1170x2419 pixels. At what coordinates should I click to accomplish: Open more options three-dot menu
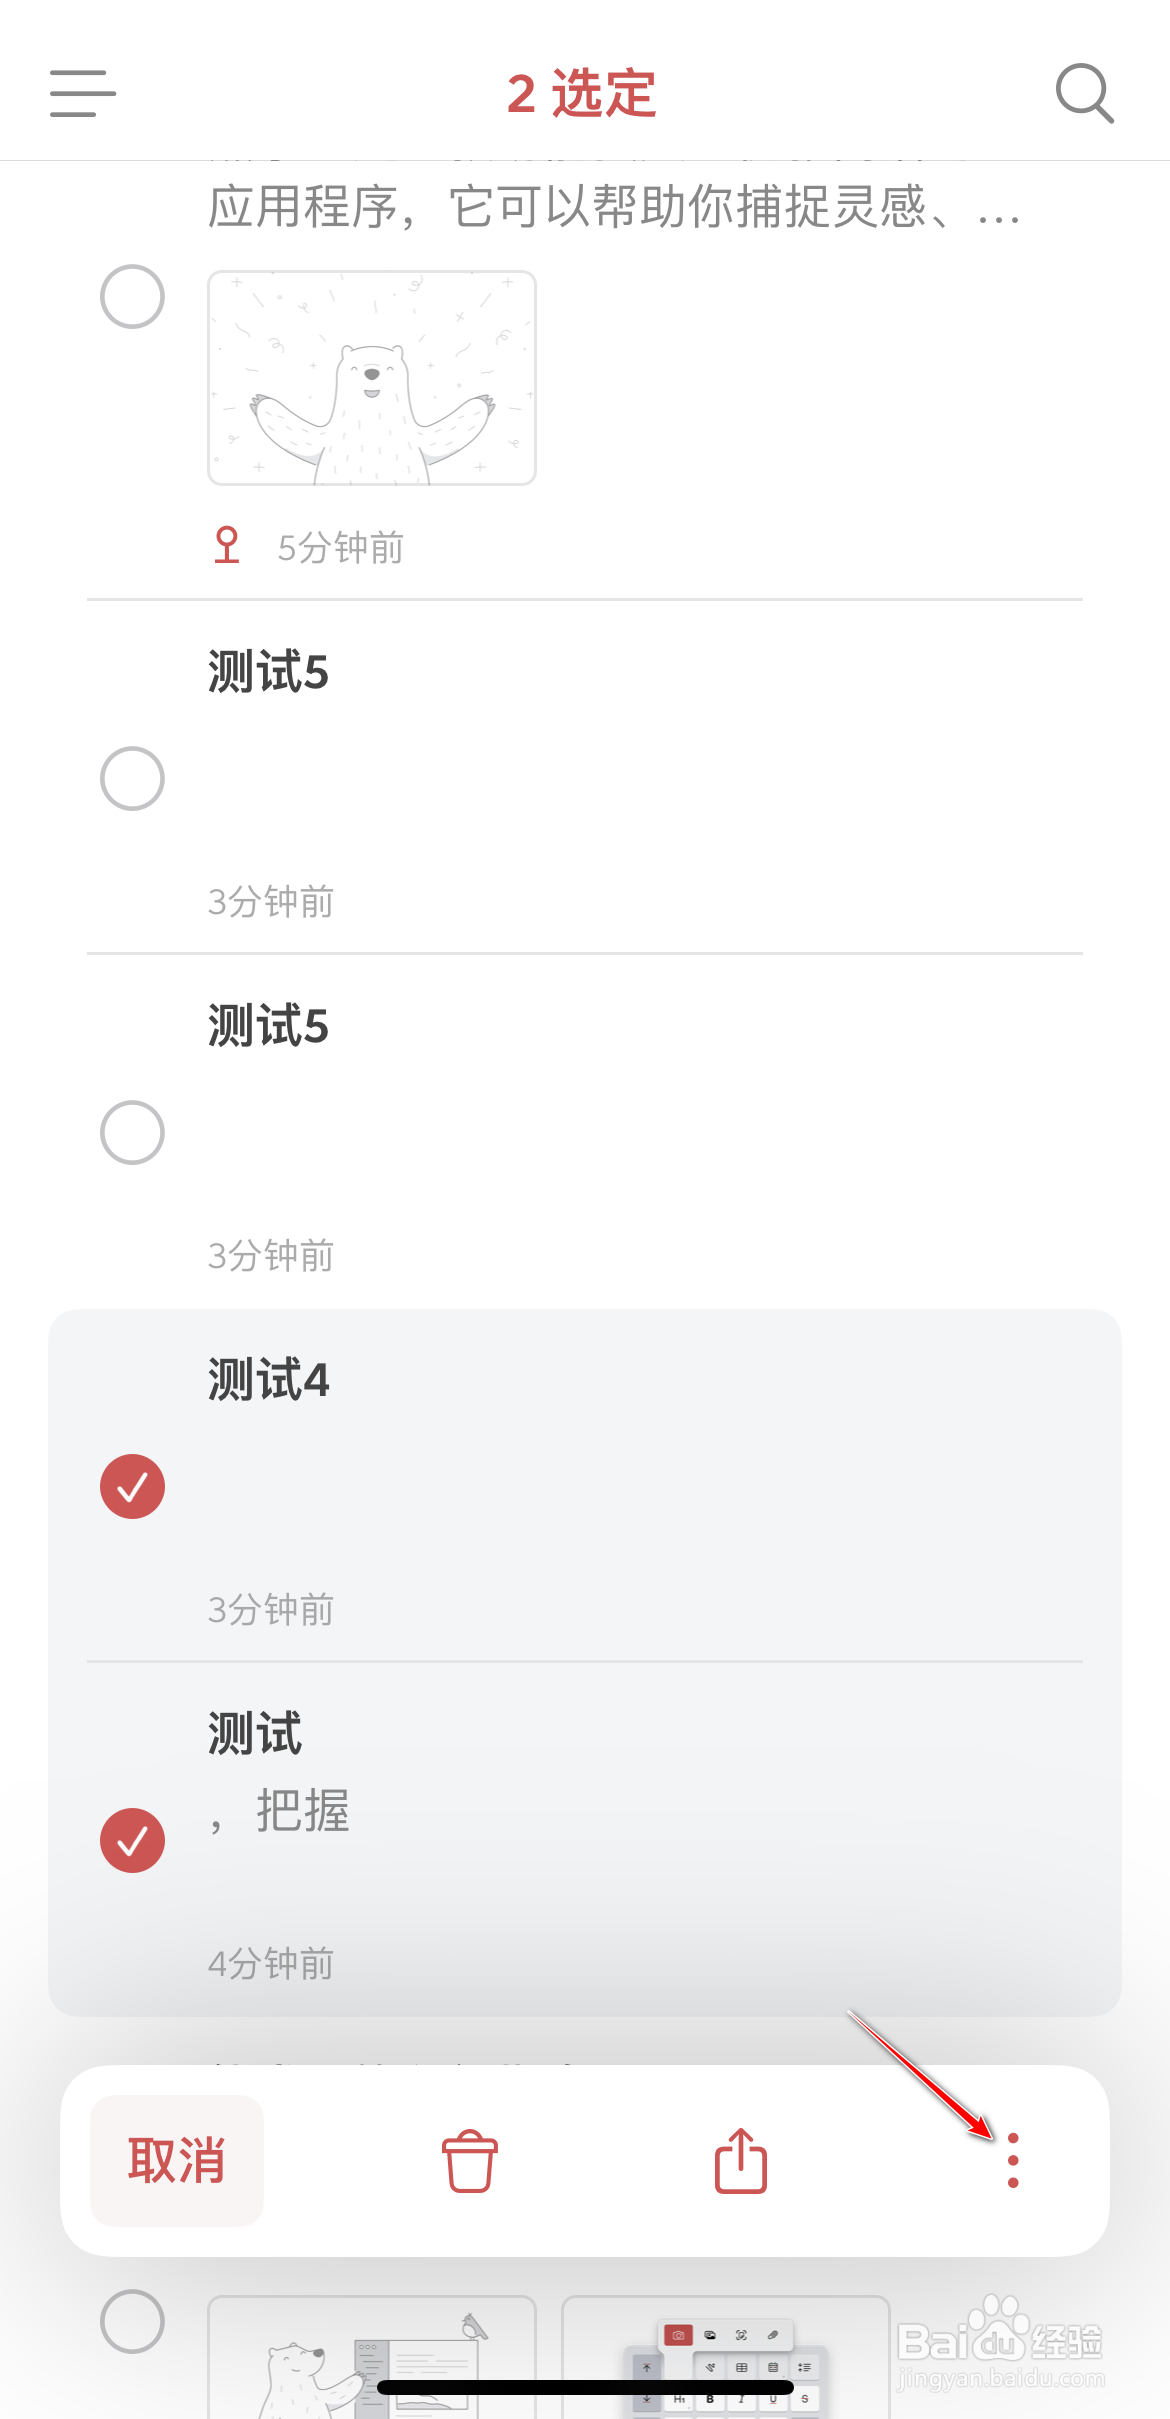pos(1013,2160)
